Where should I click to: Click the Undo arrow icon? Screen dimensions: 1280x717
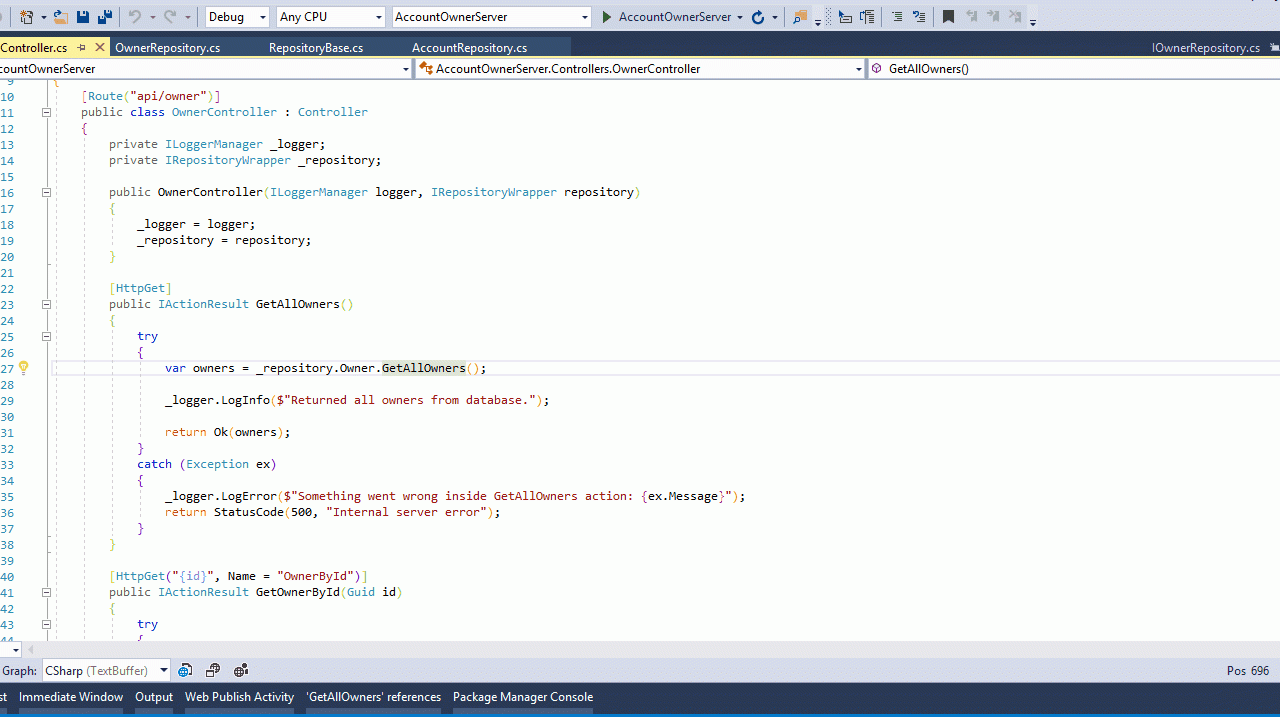click(135, 17)
